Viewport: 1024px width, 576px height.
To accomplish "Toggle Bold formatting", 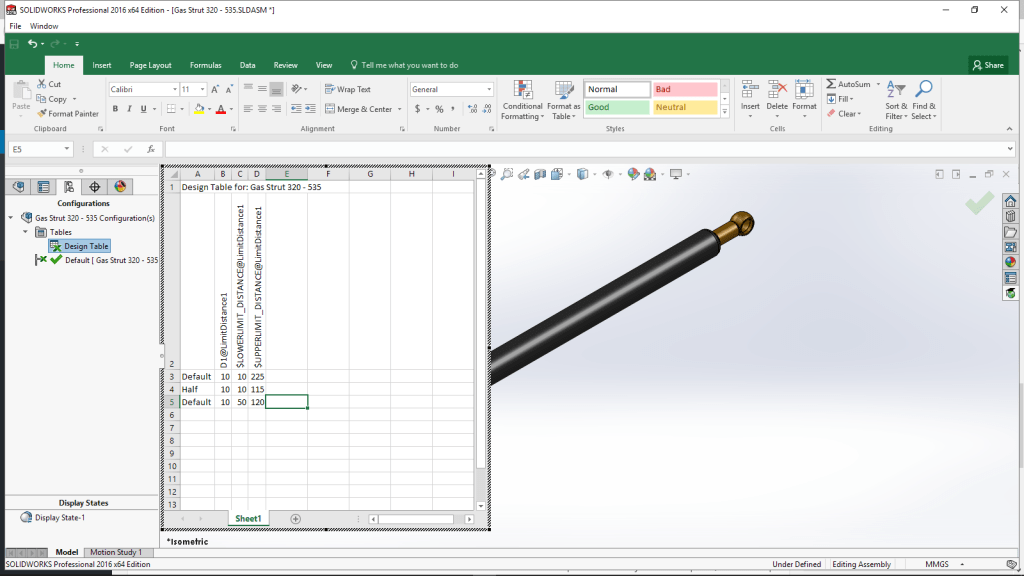I will tap(115, 109).
